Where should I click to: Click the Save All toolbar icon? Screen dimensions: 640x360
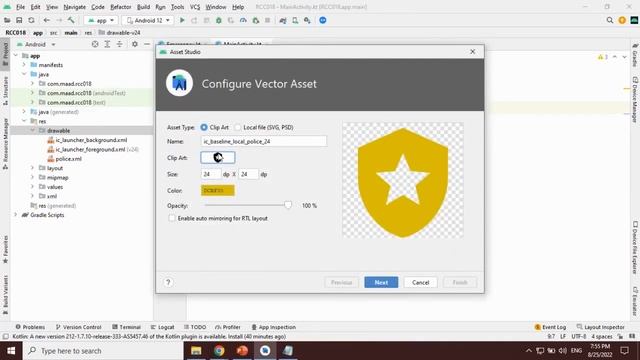[x=19, y=20]
